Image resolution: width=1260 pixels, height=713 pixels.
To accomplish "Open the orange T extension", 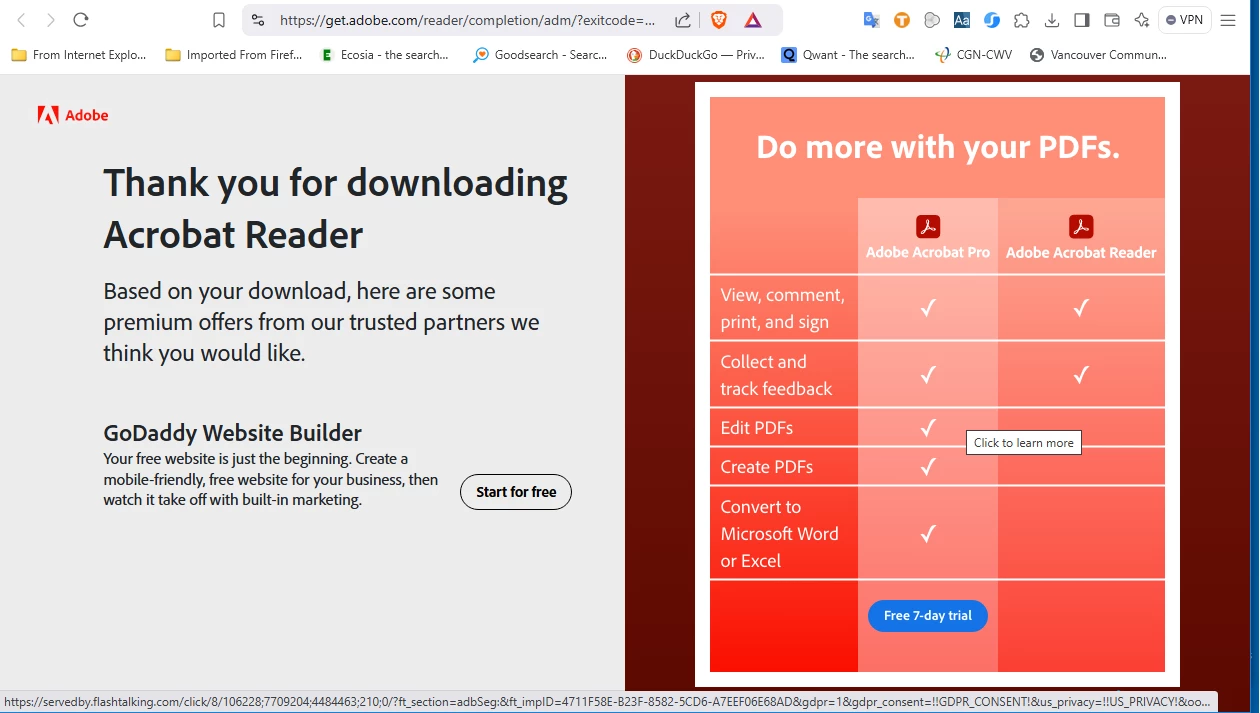I will 902,20.
